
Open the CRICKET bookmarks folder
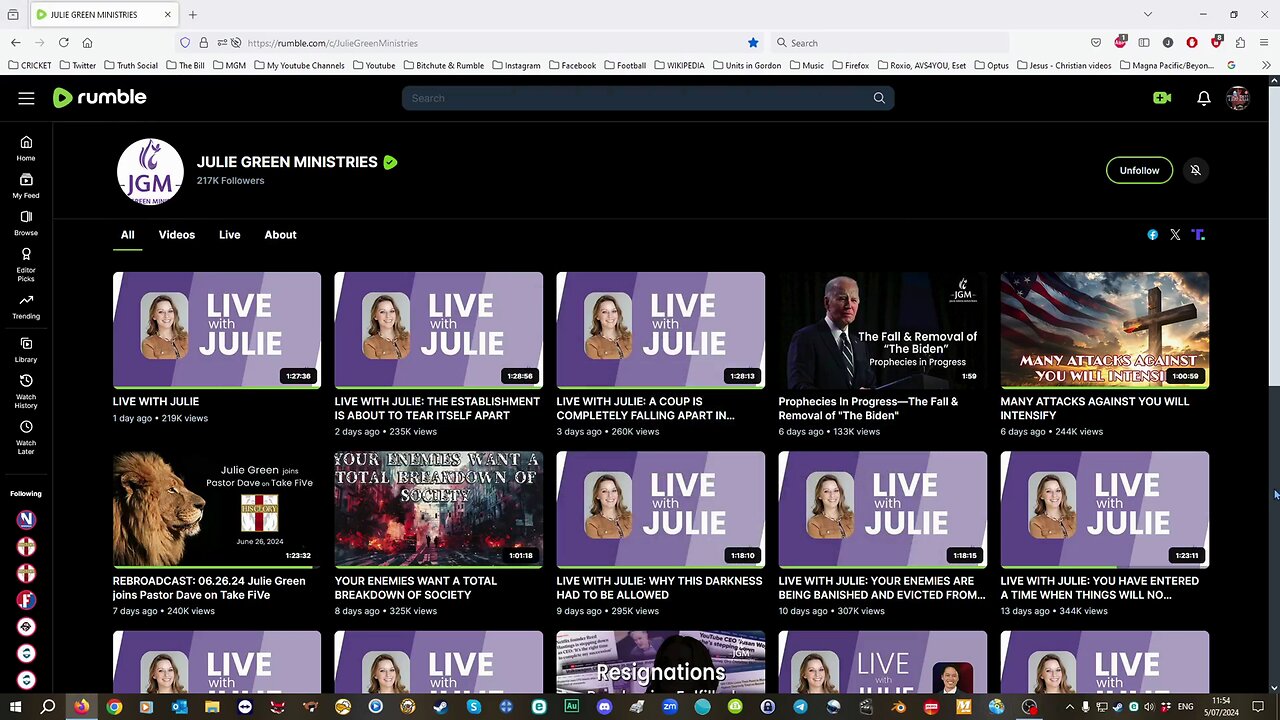[29, 65]
